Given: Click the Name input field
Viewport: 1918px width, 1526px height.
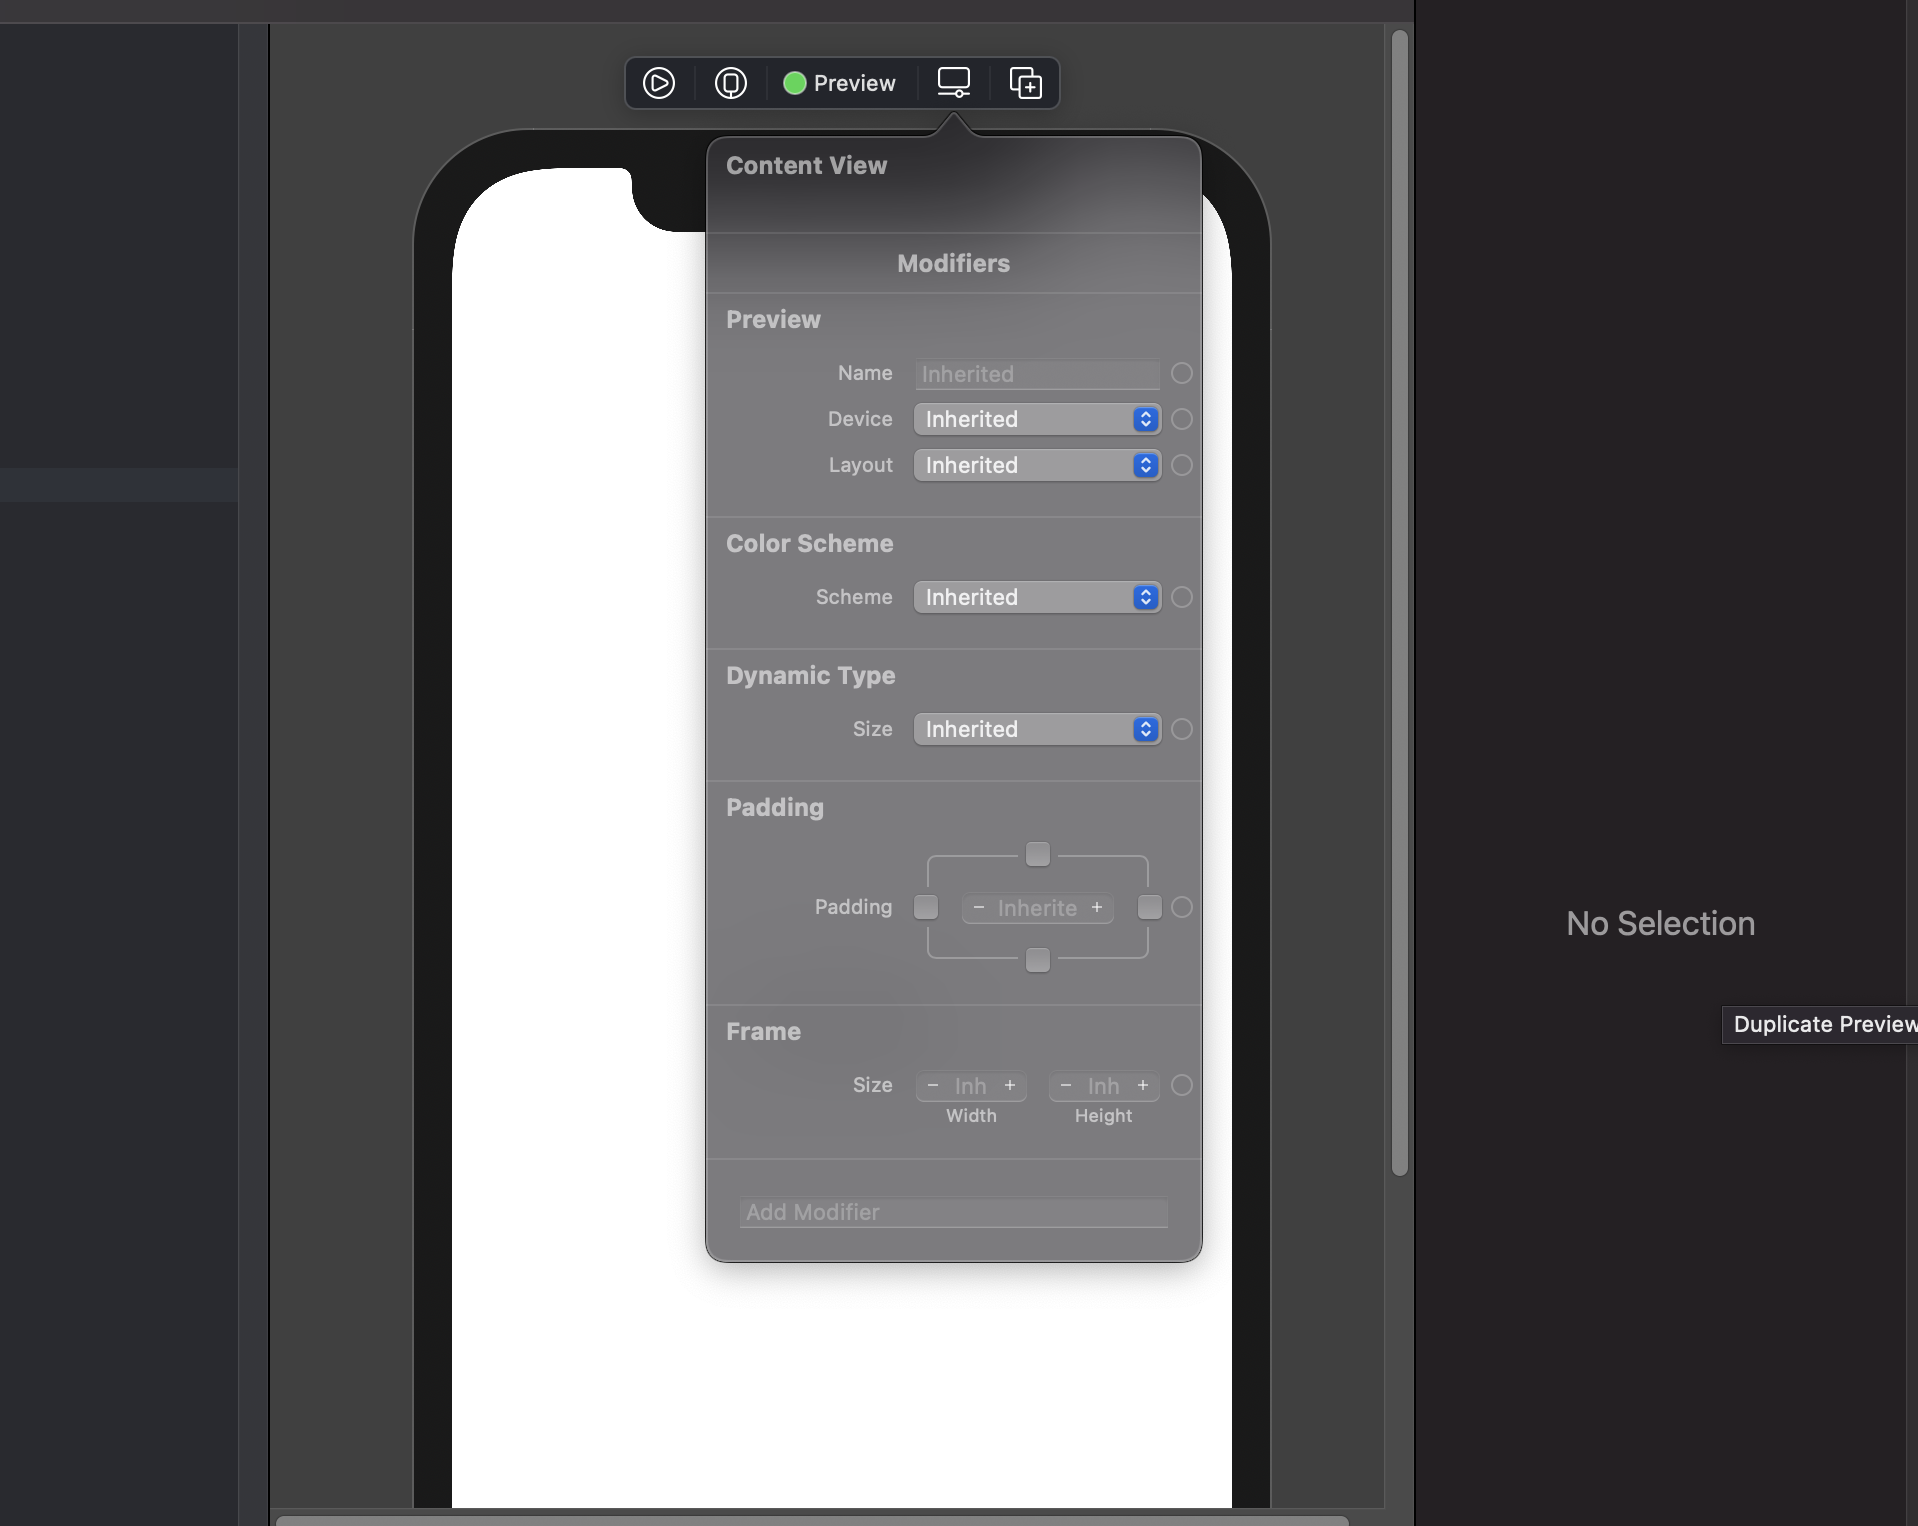Looking at the screenshot, I should [1037, 374].
